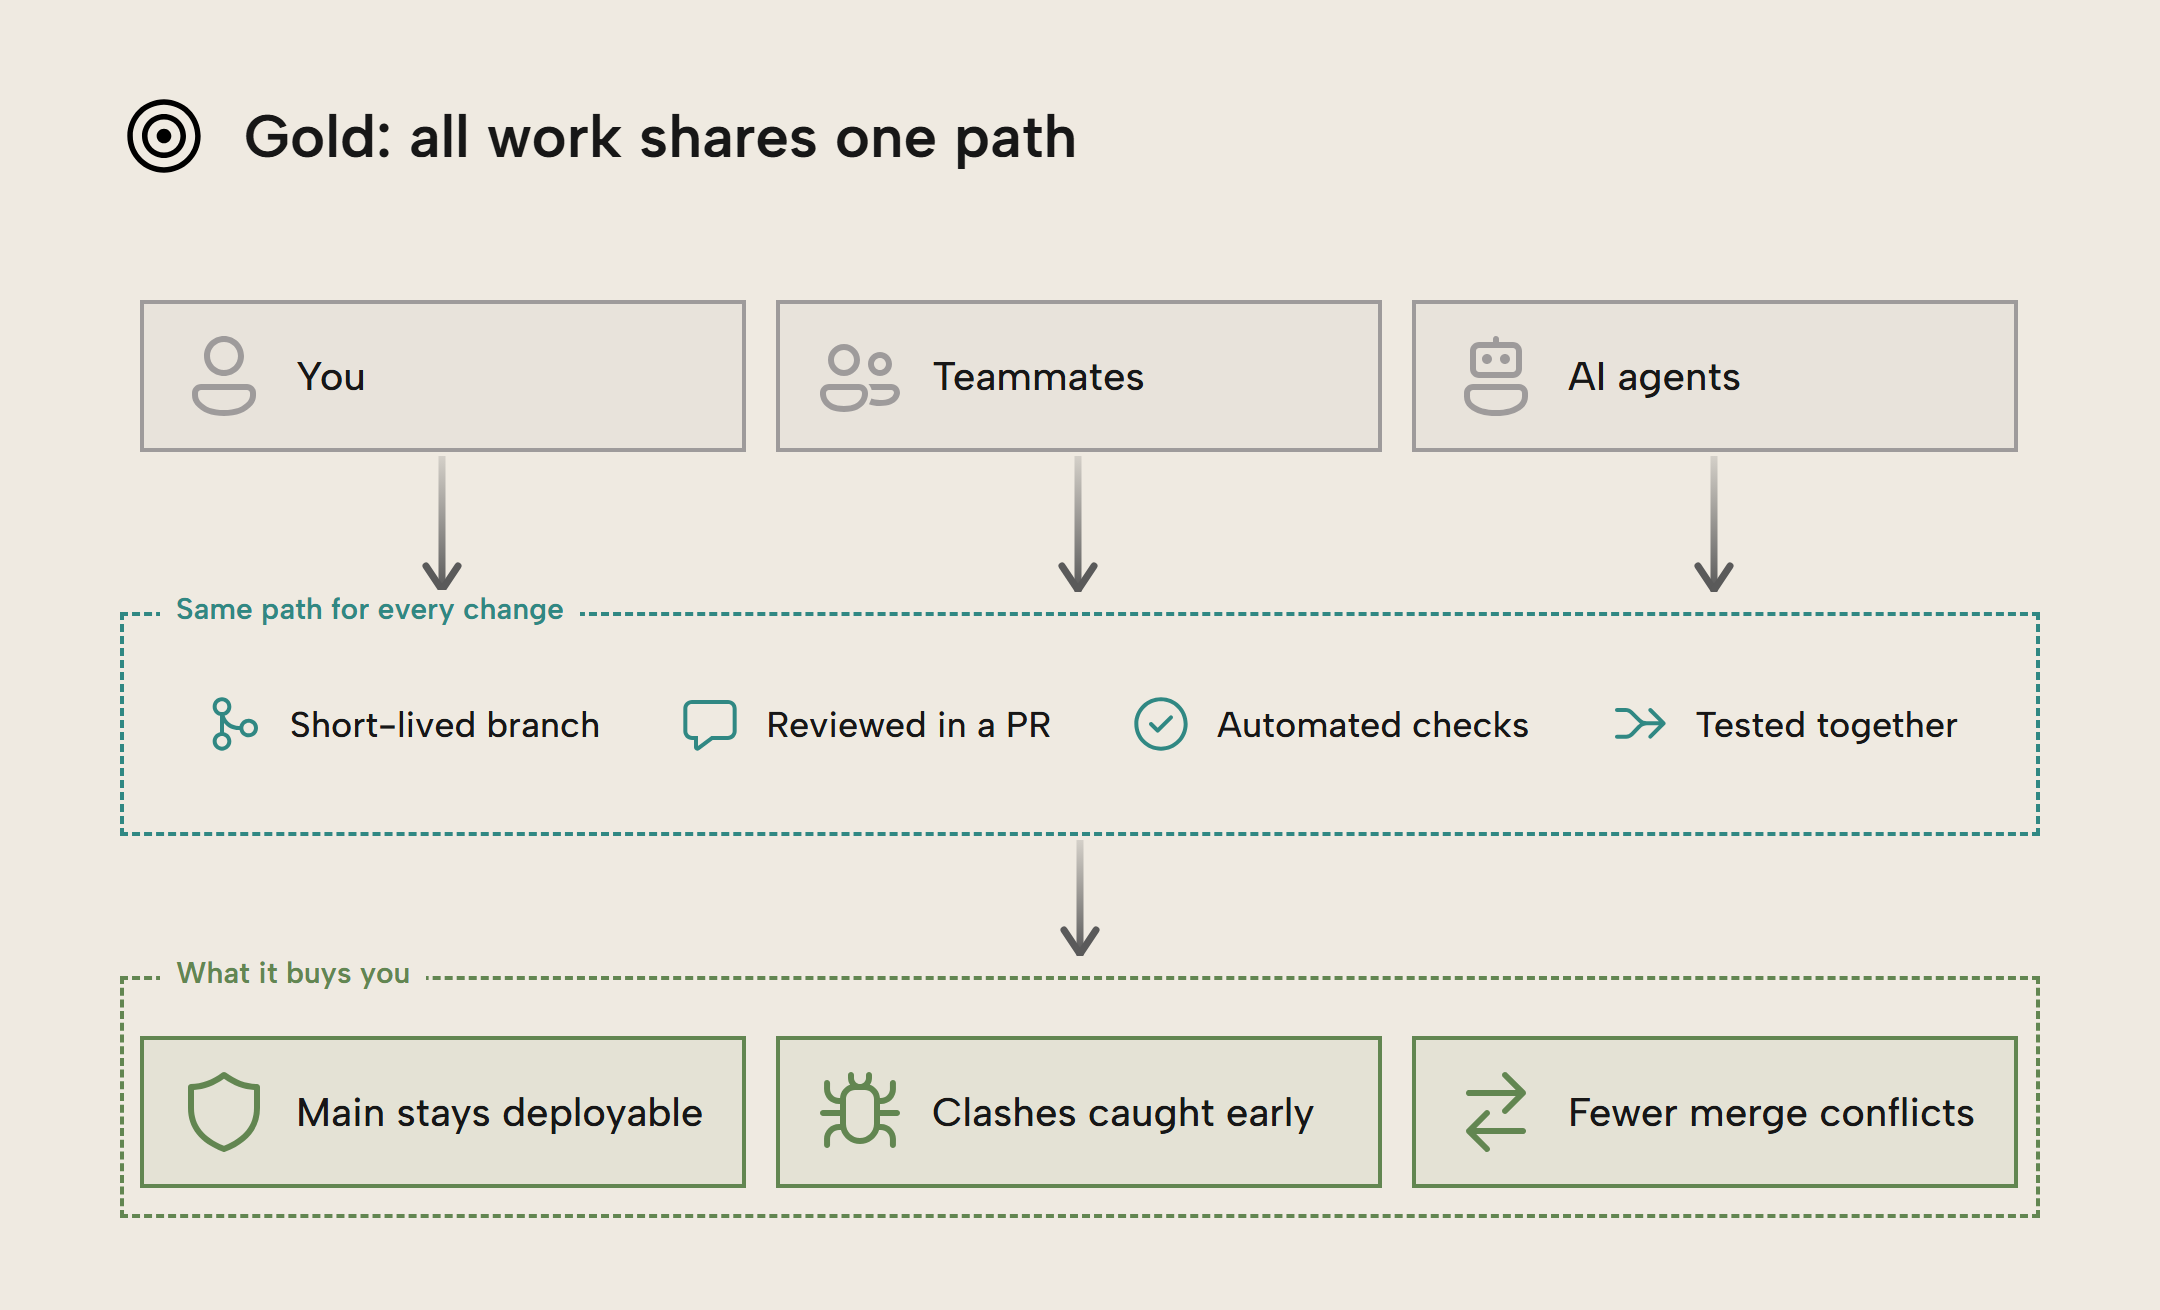Click the checkmark circle icon for Automated checks
Screen dimensions: 2160x1310
point(1161,724)
